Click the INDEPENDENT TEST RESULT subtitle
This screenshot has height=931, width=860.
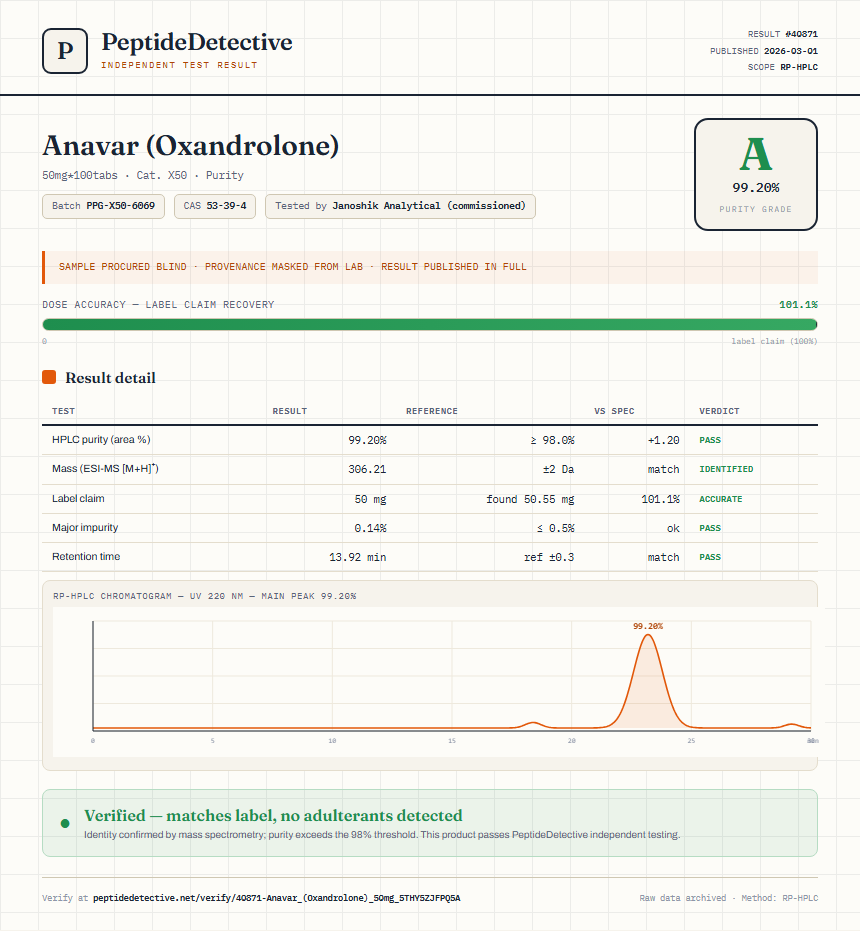tap(179, 65)
